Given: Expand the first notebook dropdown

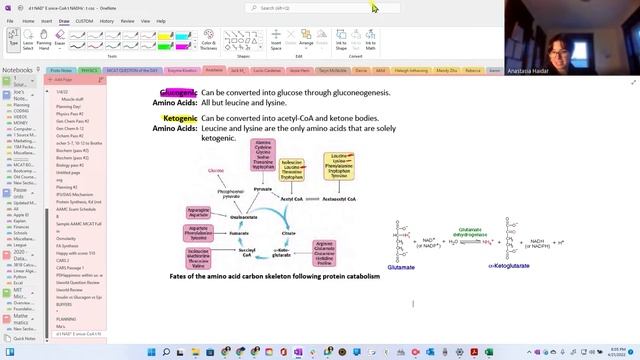Looking at the screenshot, I should pos(33,81).
